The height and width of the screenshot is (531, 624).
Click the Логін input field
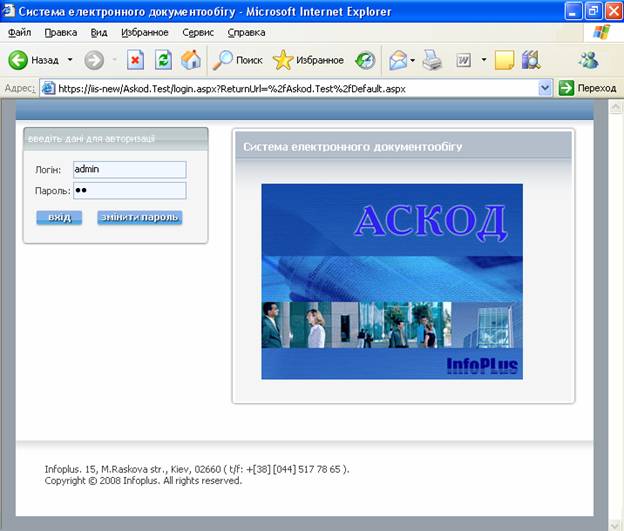(129, 170)
